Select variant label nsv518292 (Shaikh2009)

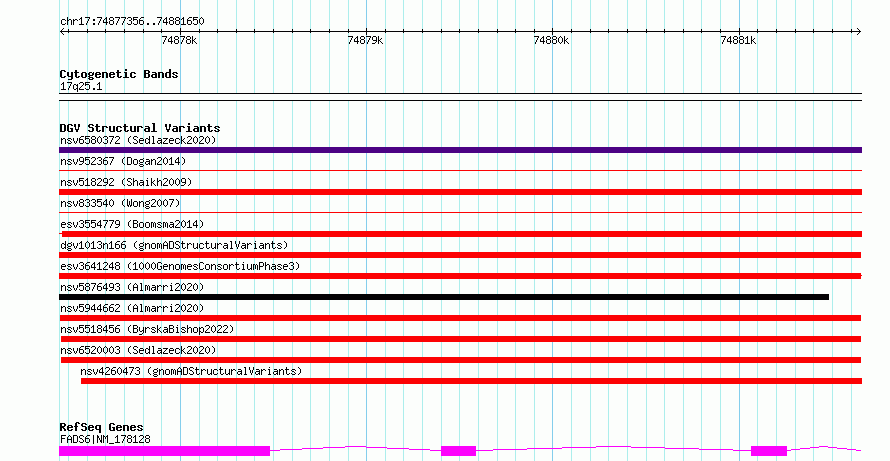click(126, 182)
